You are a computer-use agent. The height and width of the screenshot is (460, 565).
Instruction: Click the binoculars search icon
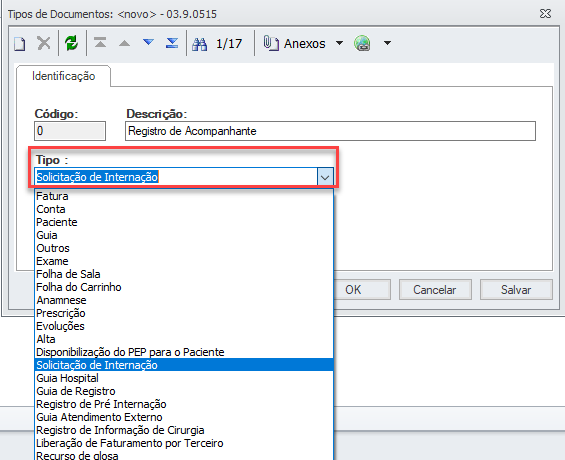point(200,44)
